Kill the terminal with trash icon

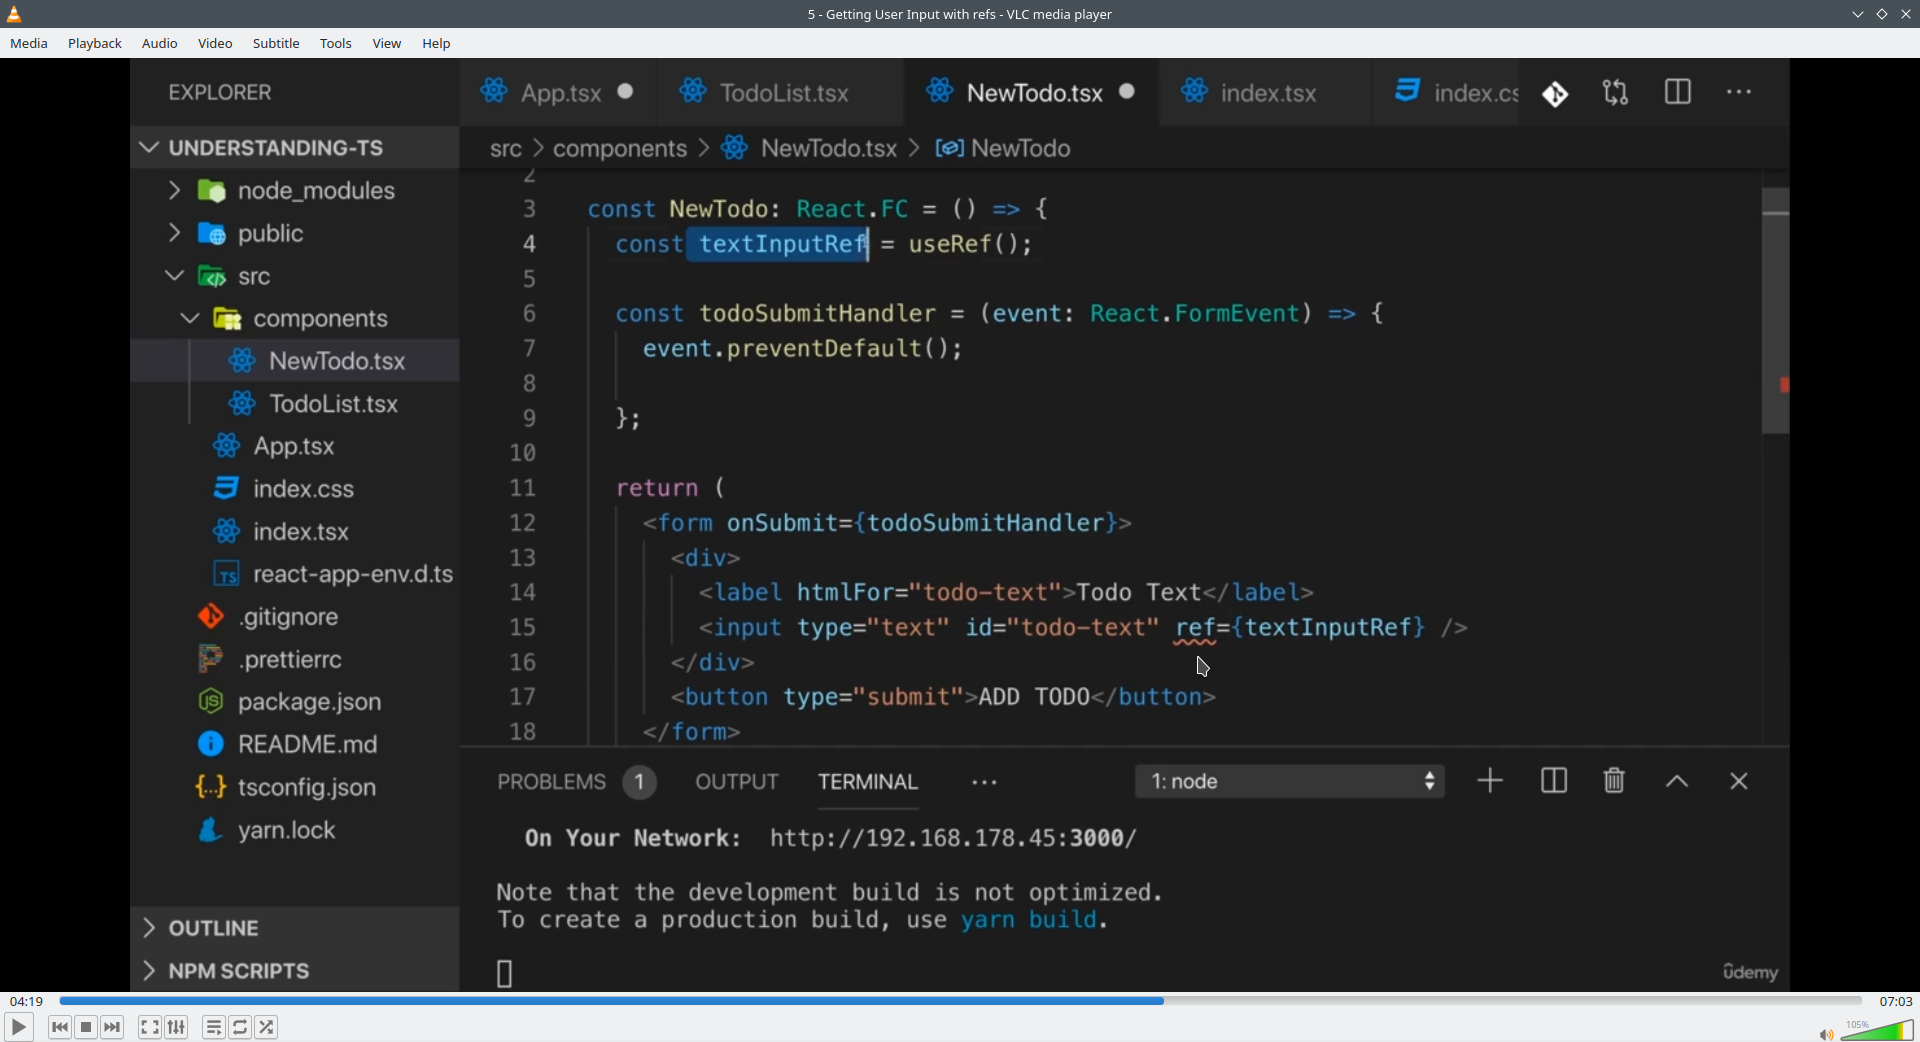pos(1614,781)
